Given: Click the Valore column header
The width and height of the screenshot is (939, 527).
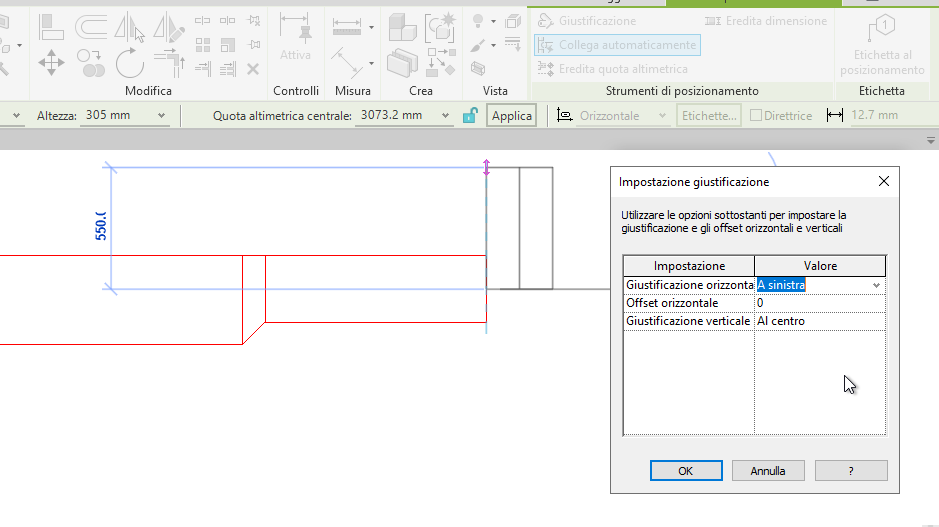Looking at the screenshot, I should click(820, 266).
